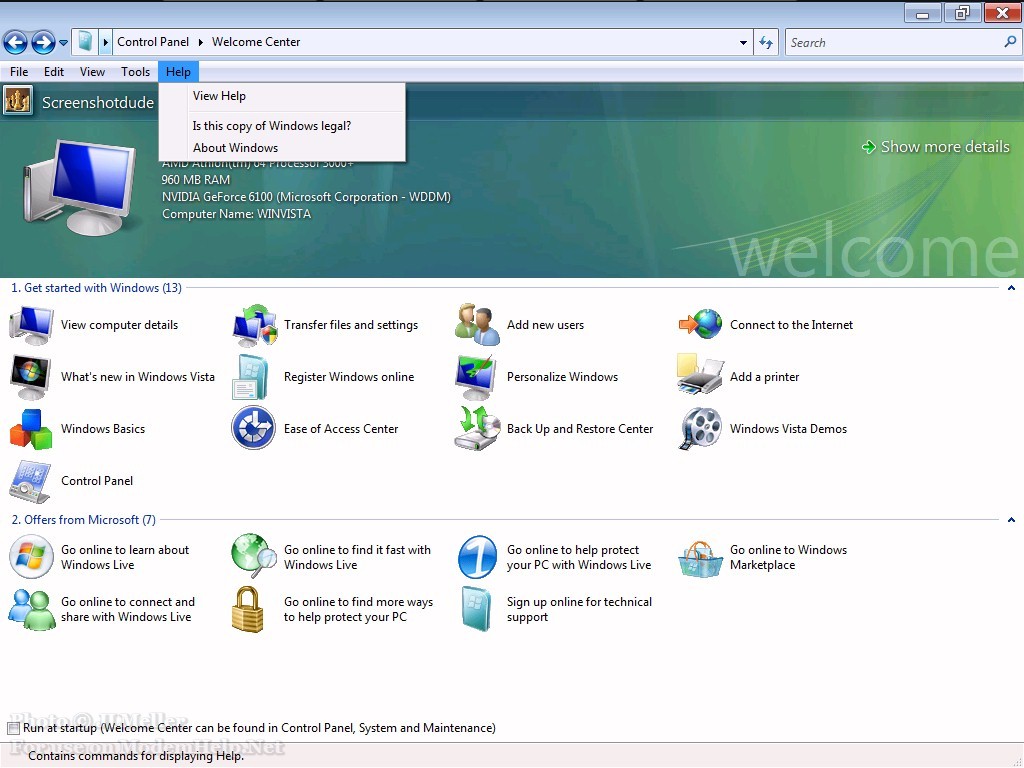Image resolution: width=1024 pixels, height=768 pixels.
Task: Click the 960 MB RAM text
Action: coord(195,180)
